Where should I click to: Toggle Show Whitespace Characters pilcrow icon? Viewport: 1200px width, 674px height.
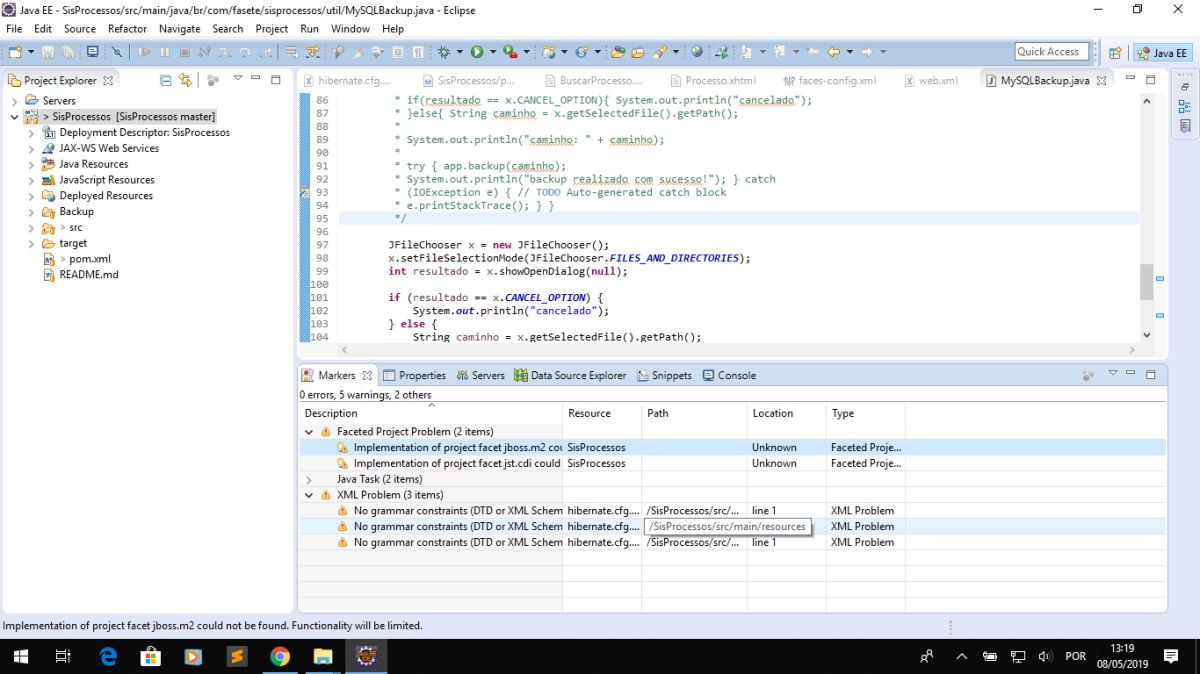[416, 52]
